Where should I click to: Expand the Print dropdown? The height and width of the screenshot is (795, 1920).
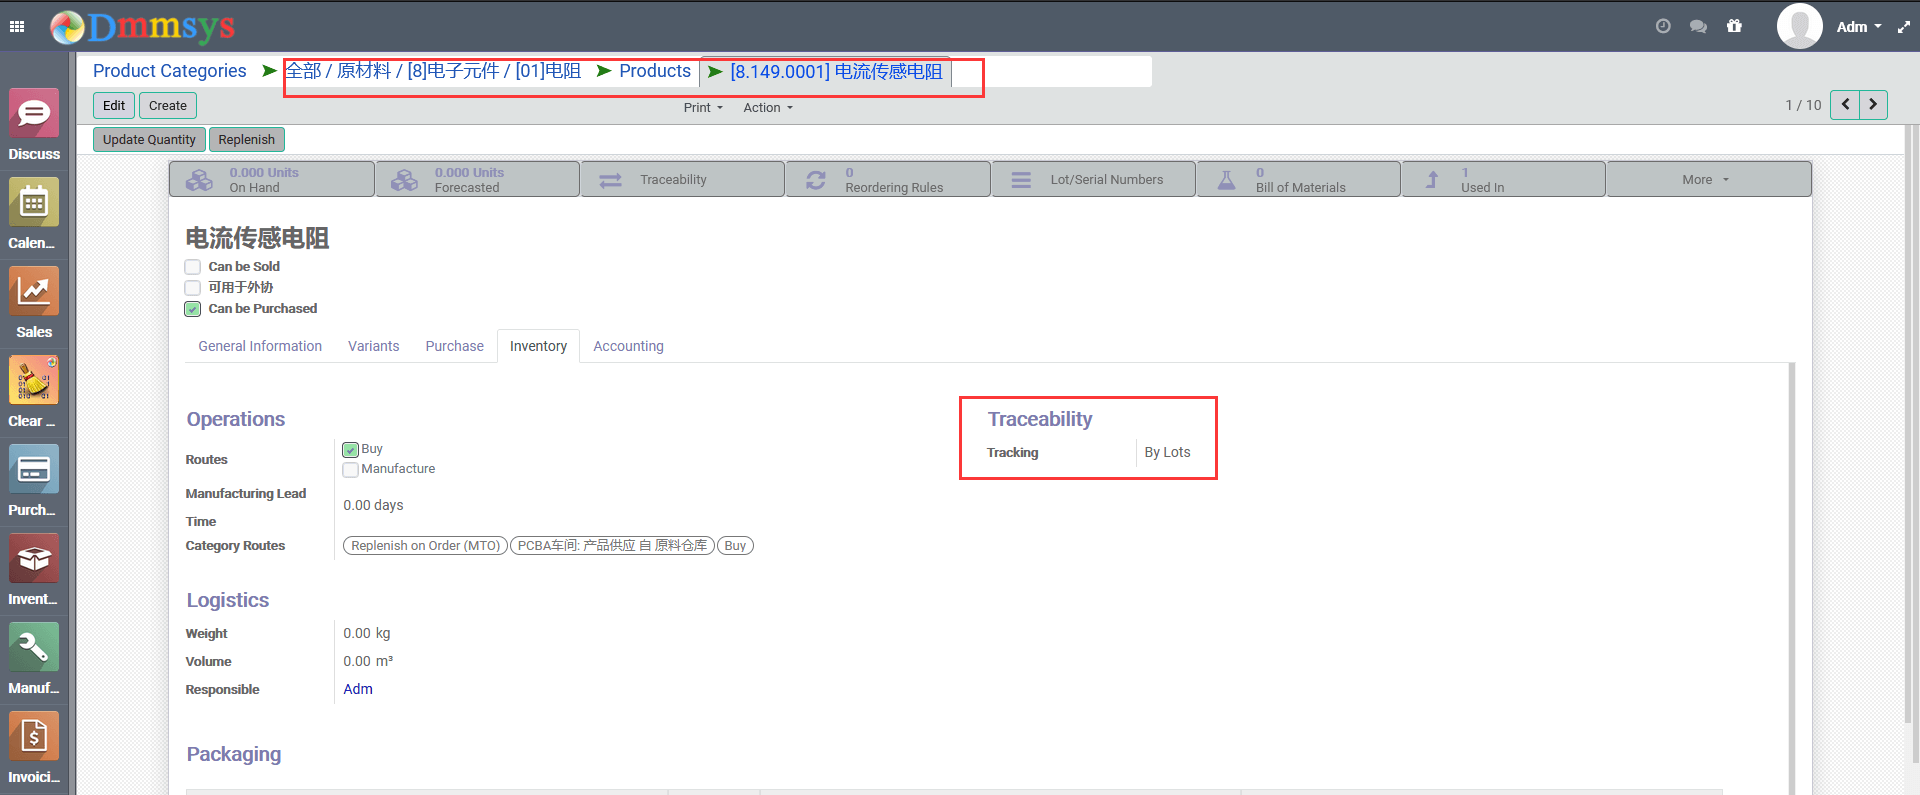coord(703,108)
